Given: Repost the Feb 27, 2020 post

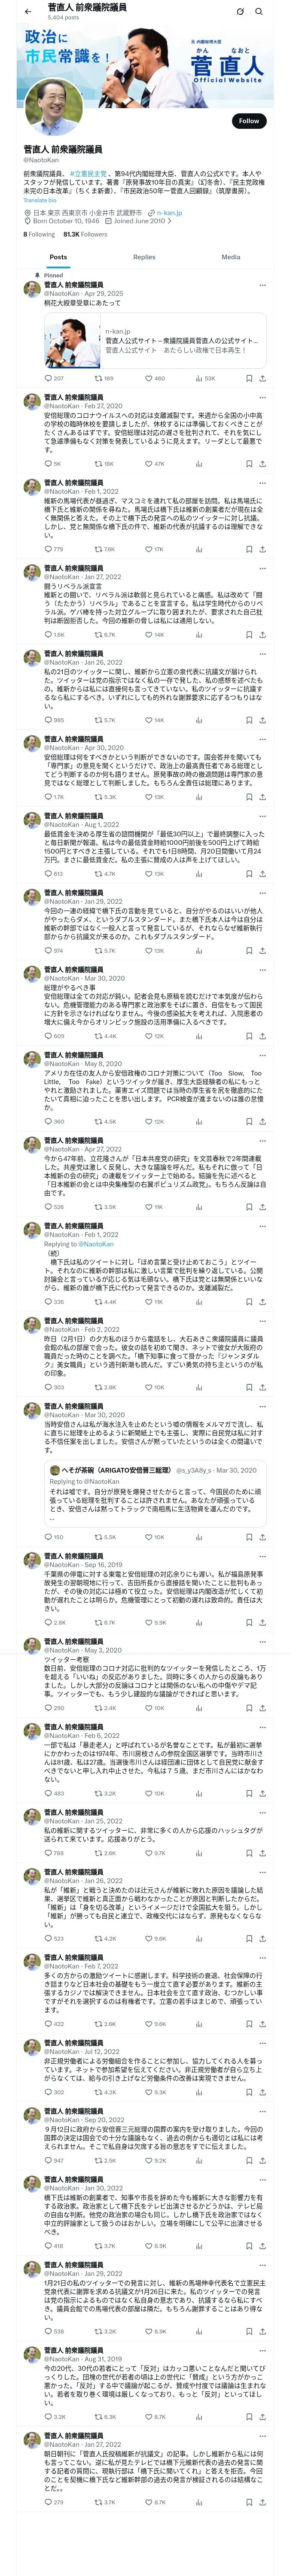Looking at the screenshot, I should (98, 464).
